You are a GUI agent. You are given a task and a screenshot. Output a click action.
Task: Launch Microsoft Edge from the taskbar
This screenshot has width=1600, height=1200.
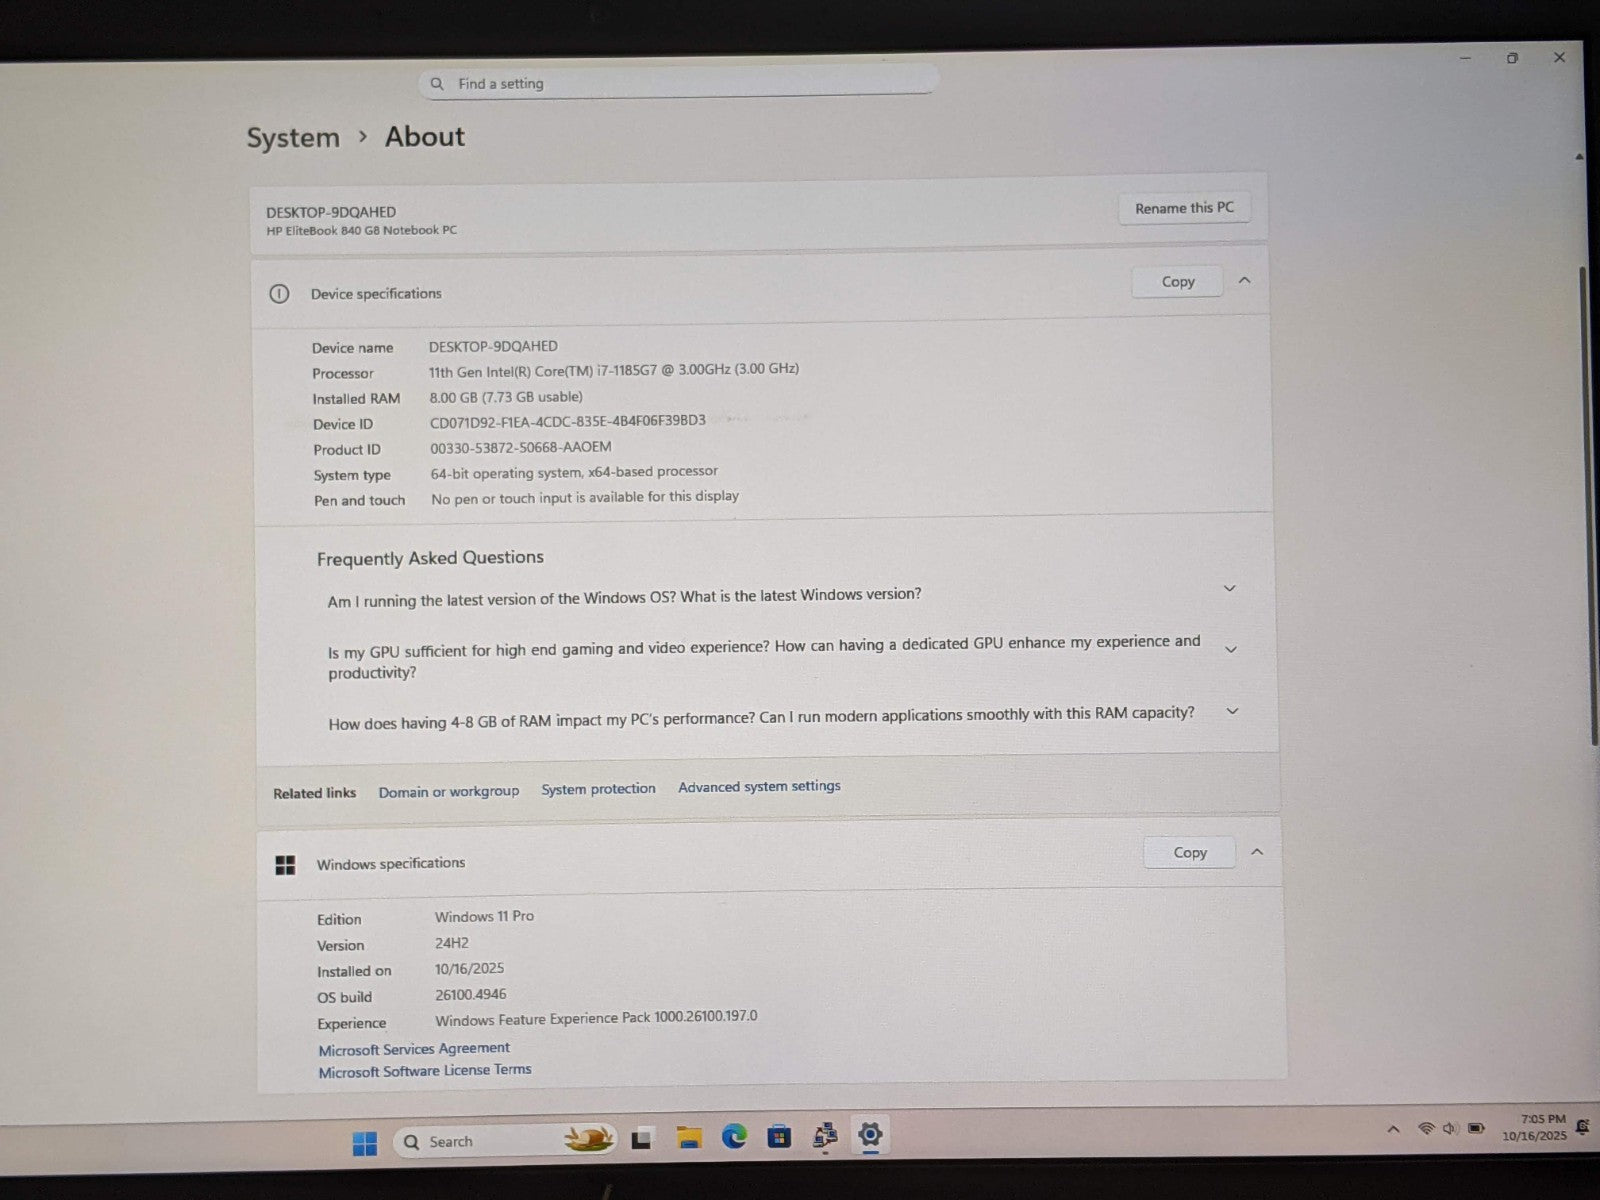(x=734, y=1137)
